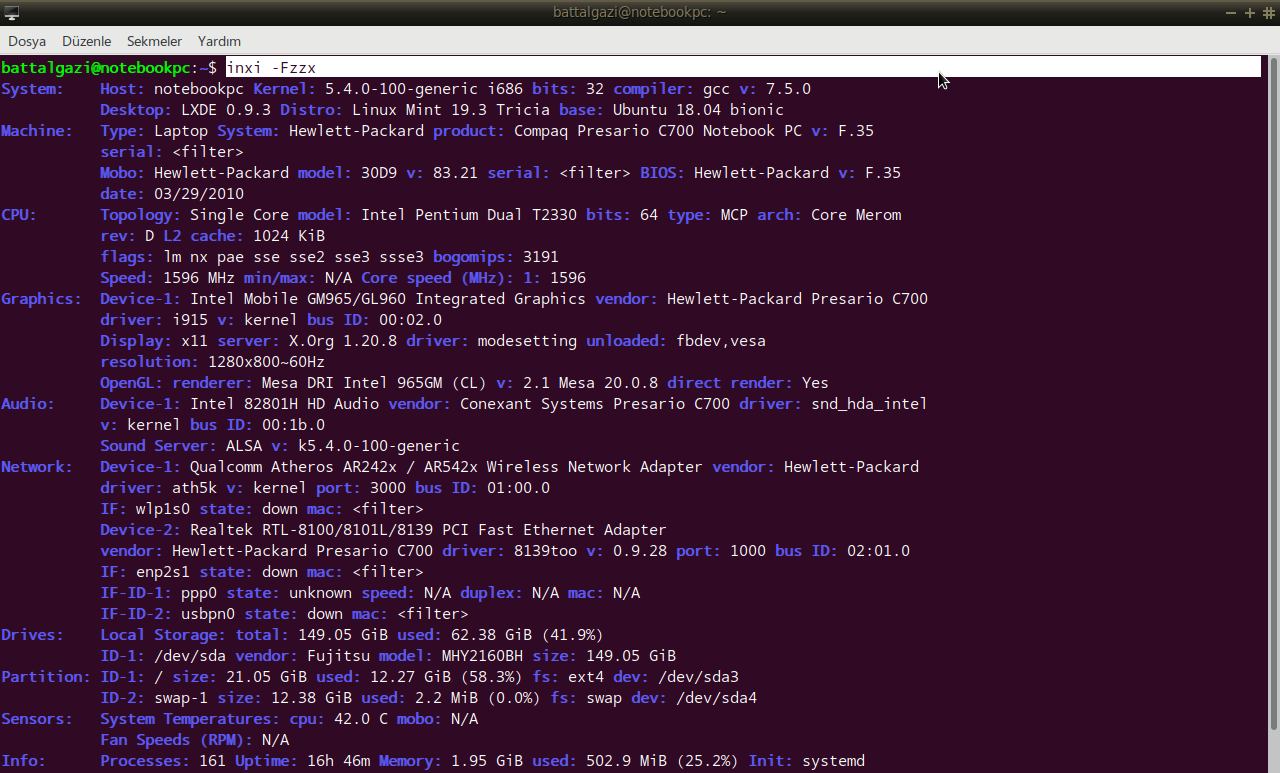1280x773 pixels.
Task: Click interface name 'wlp1s0'
Action: coord(163,509)
